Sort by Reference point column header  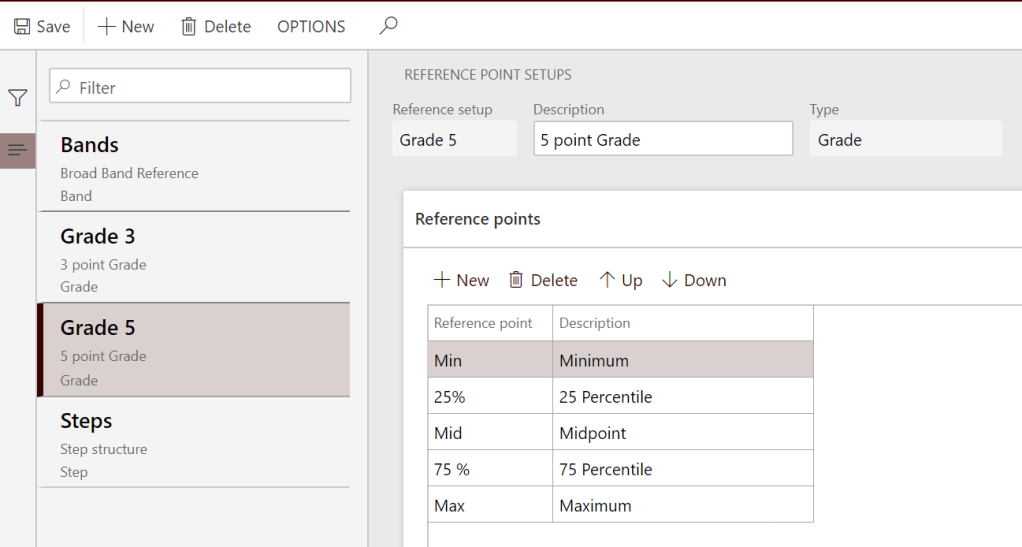coord(483,323)
